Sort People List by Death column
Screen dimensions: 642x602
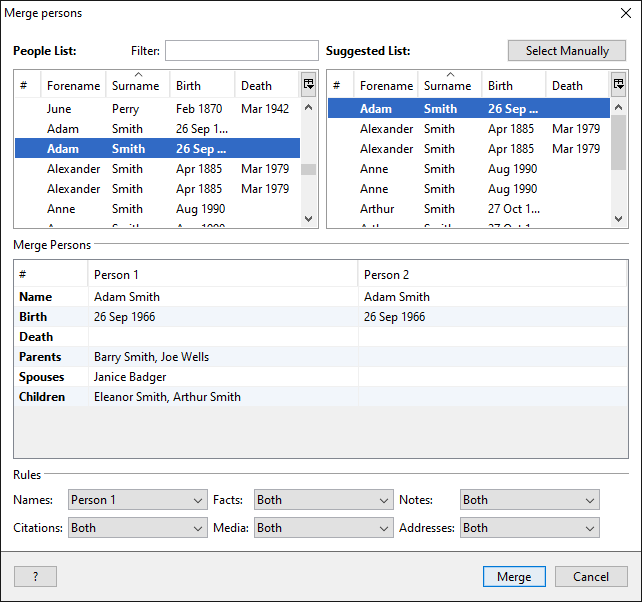(x=267, y=86)
